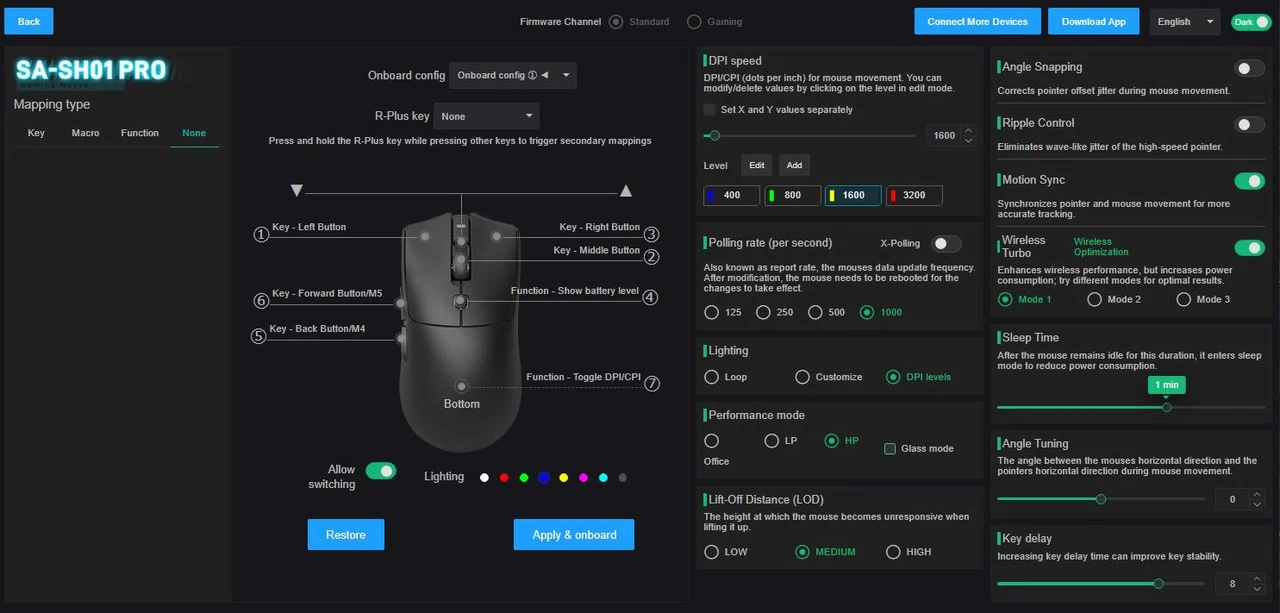Click the circled number 2 Middle Button marker
The width and height of the screenshot is (1280, 613).
(x=651, y=257)
